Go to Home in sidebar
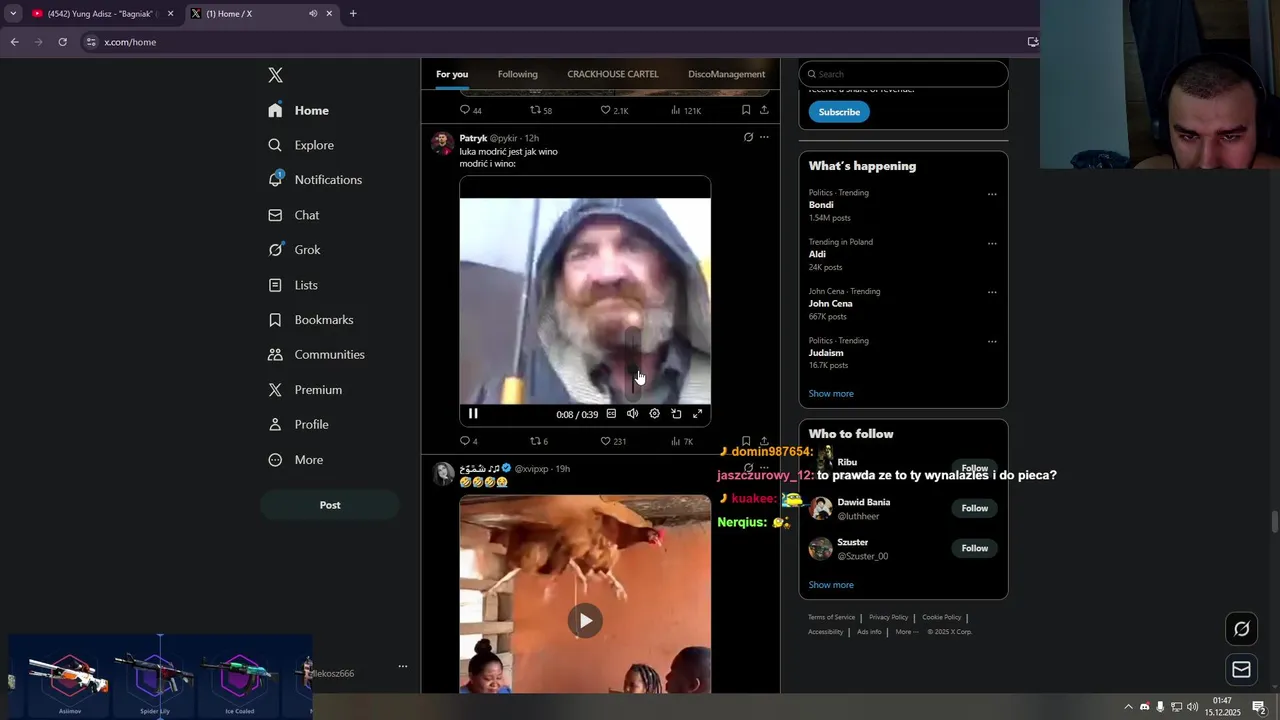1280x720 pixels. (299, 110)
